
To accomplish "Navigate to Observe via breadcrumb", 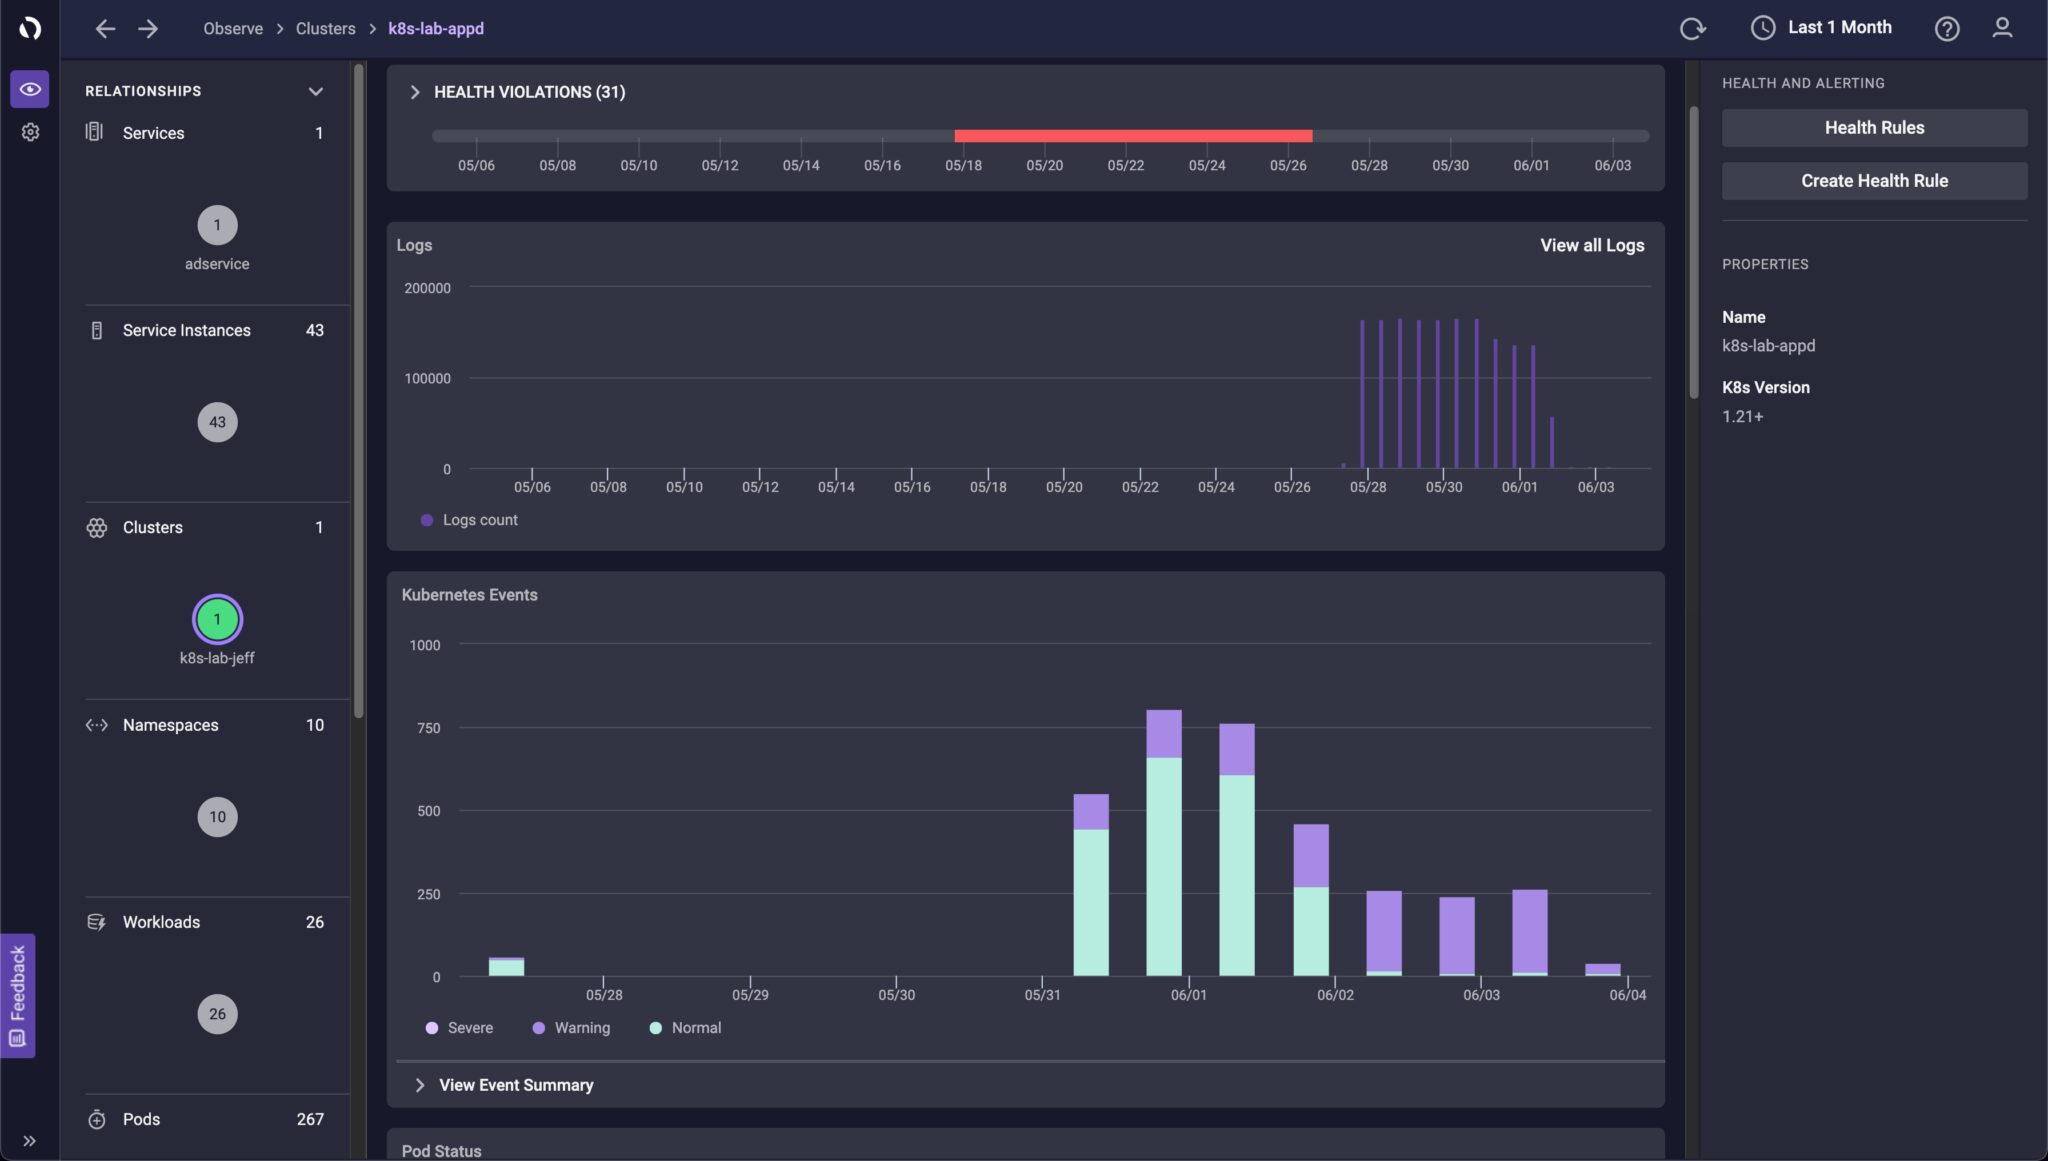I will [x=232, y=28].
